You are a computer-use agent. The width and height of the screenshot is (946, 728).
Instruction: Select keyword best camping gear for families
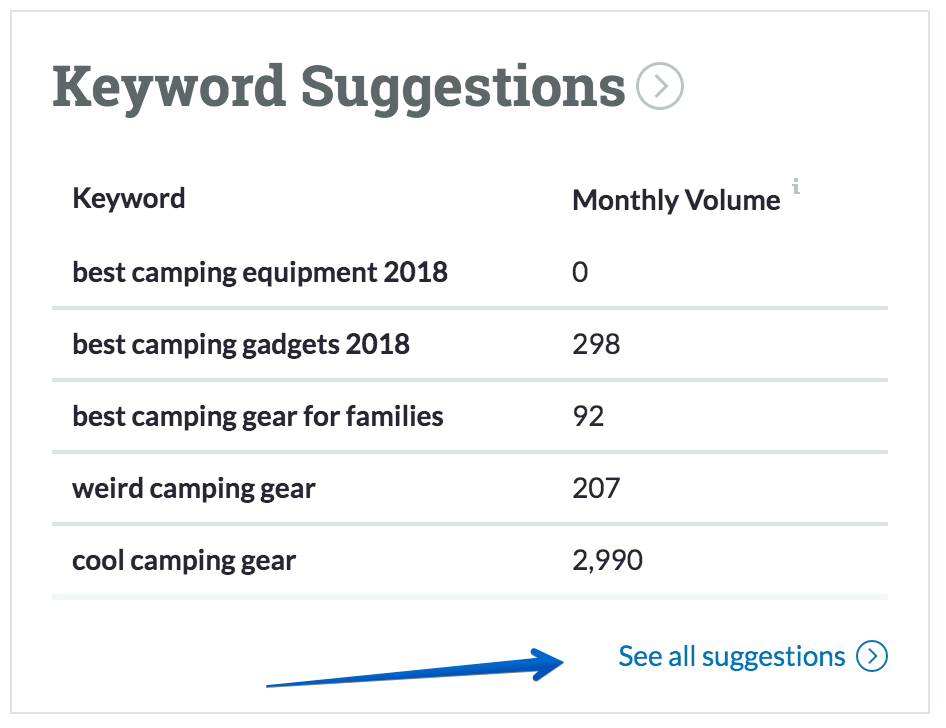(258, 417)
